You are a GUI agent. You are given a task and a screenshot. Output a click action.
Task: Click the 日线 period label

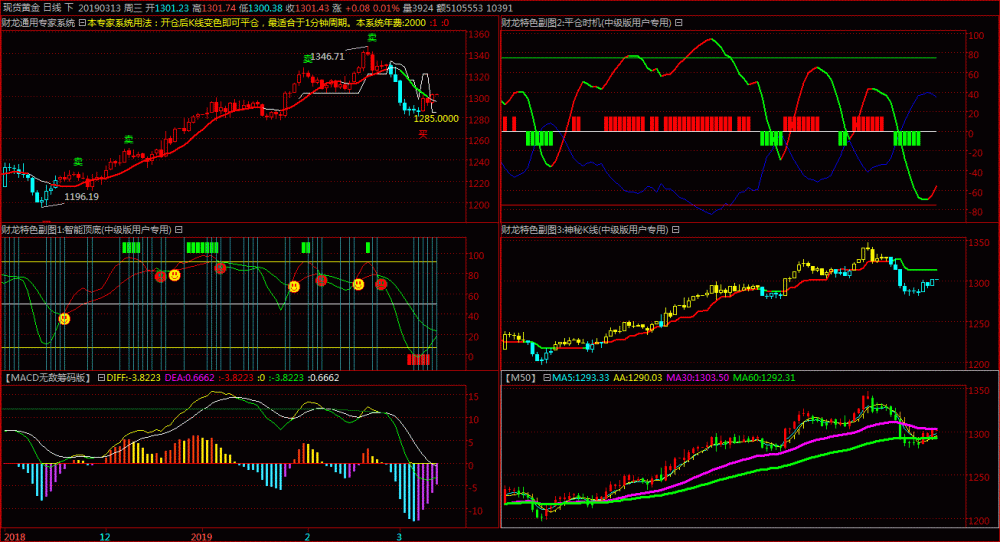tap(53, 8)
